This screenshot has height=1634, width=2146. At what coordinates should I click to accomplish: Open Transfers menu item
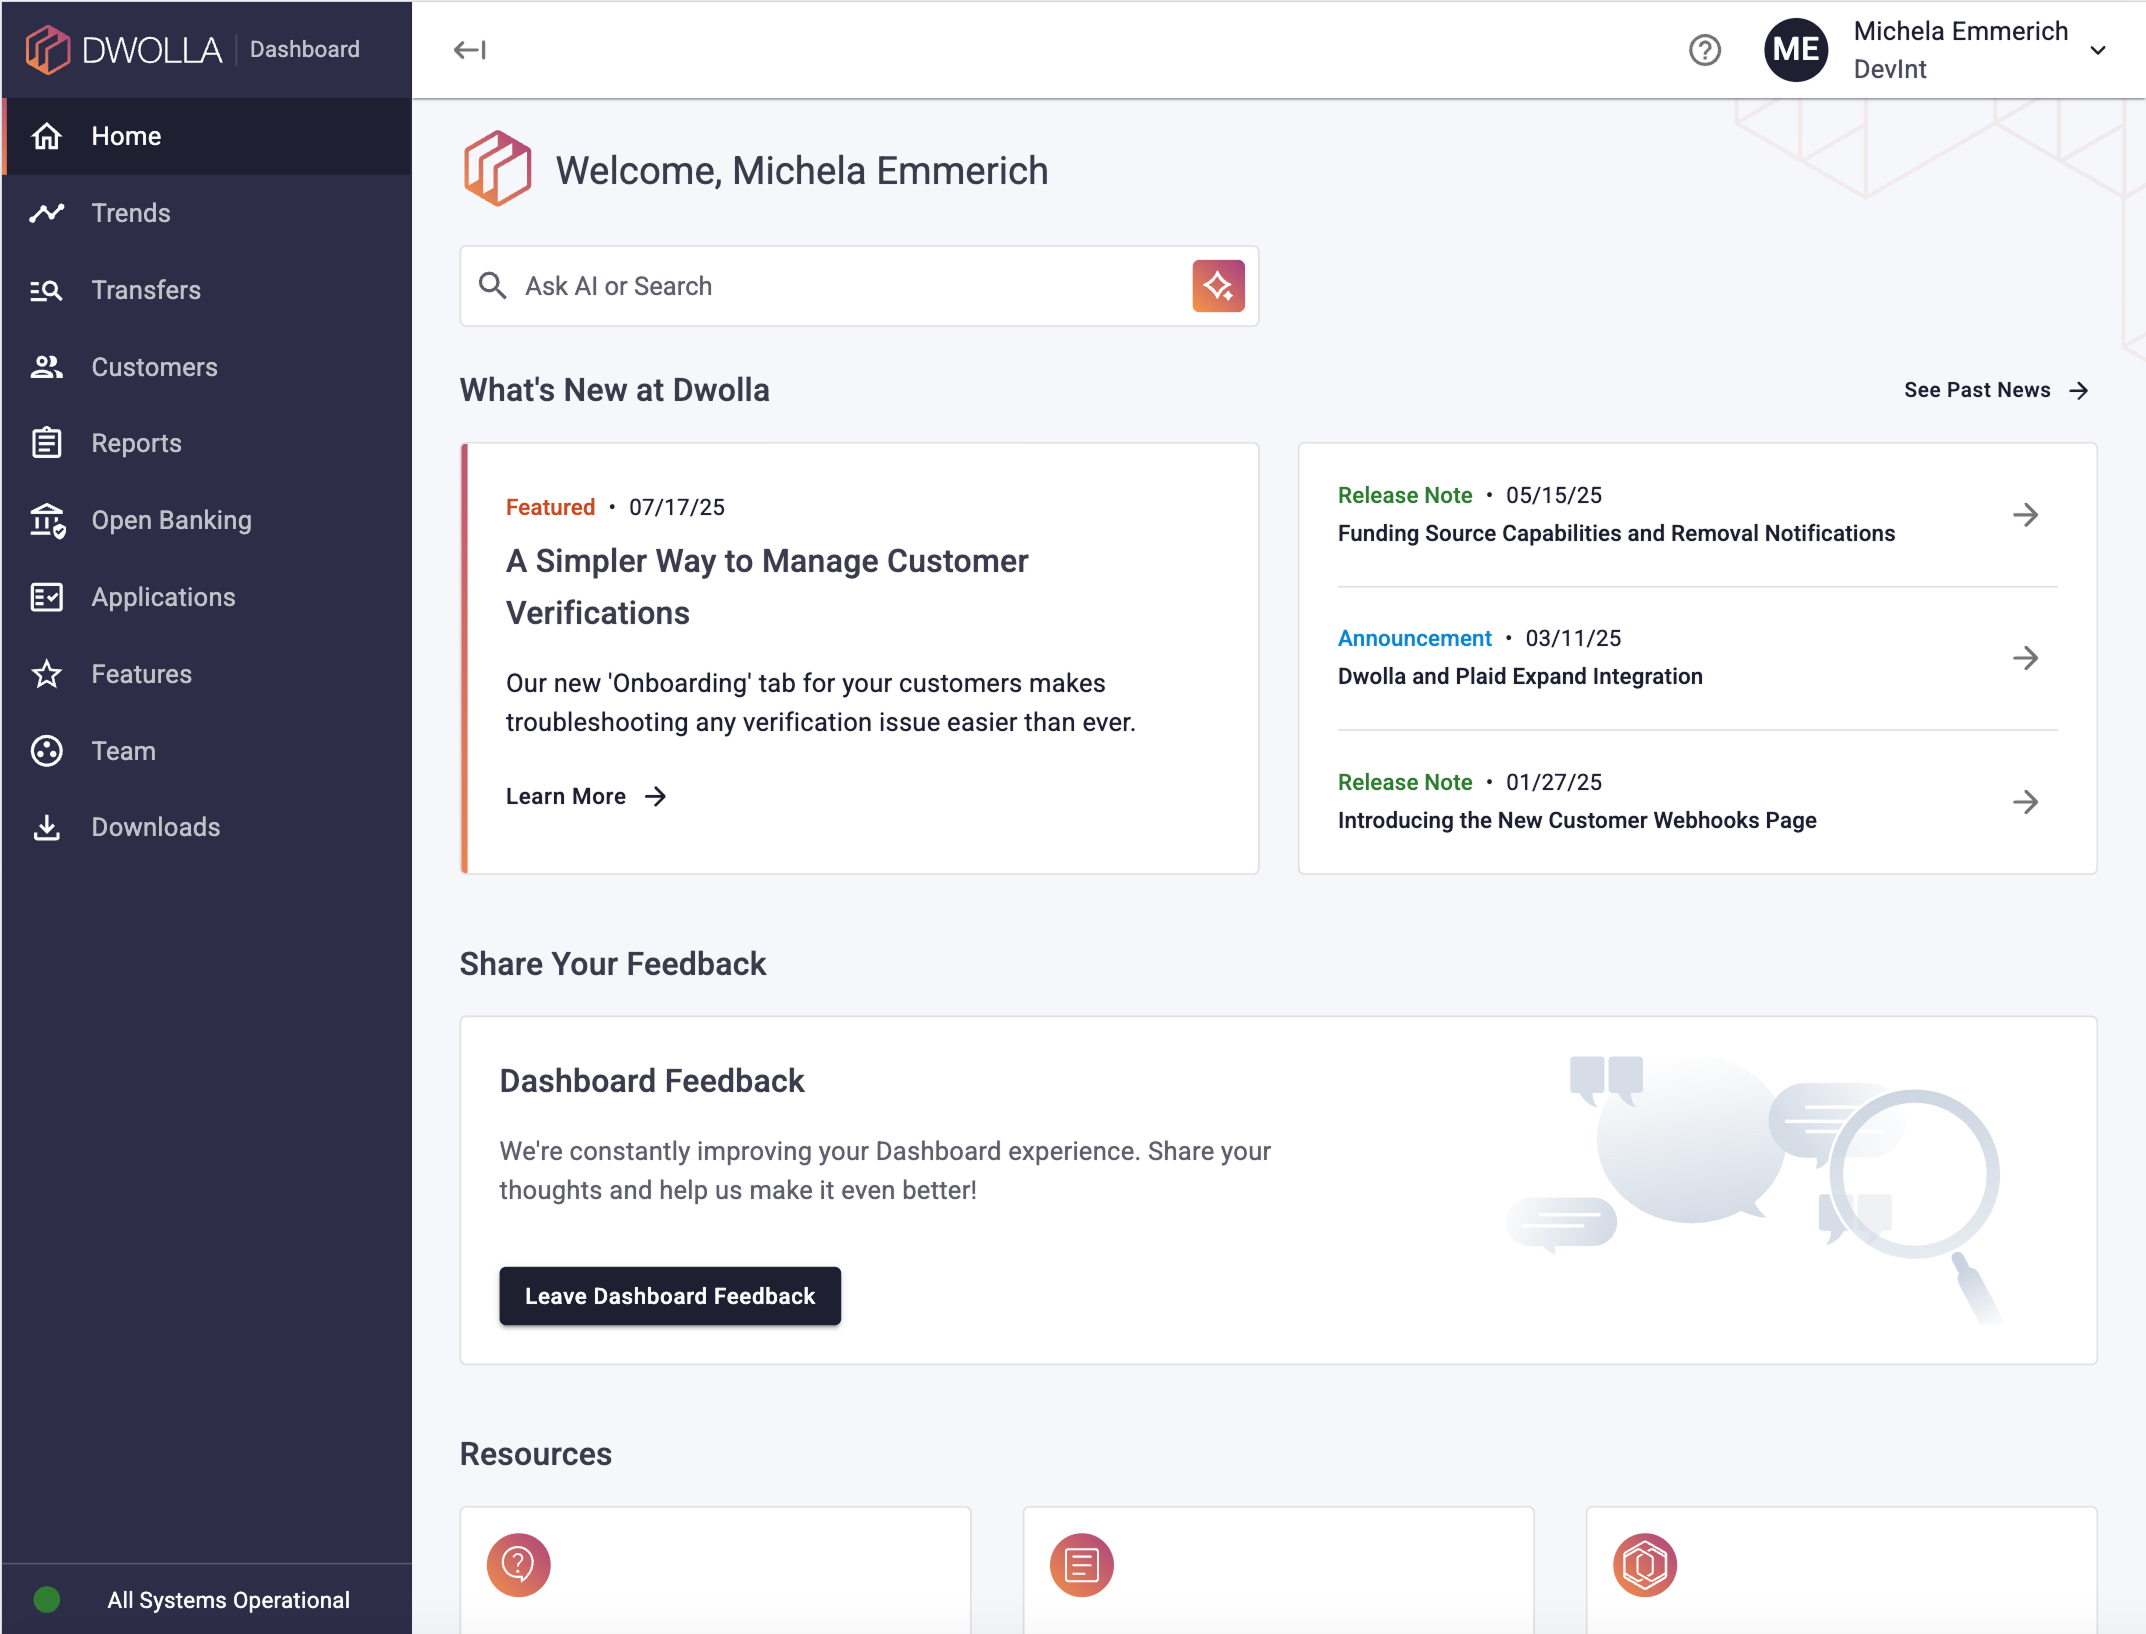pos(207,290)
